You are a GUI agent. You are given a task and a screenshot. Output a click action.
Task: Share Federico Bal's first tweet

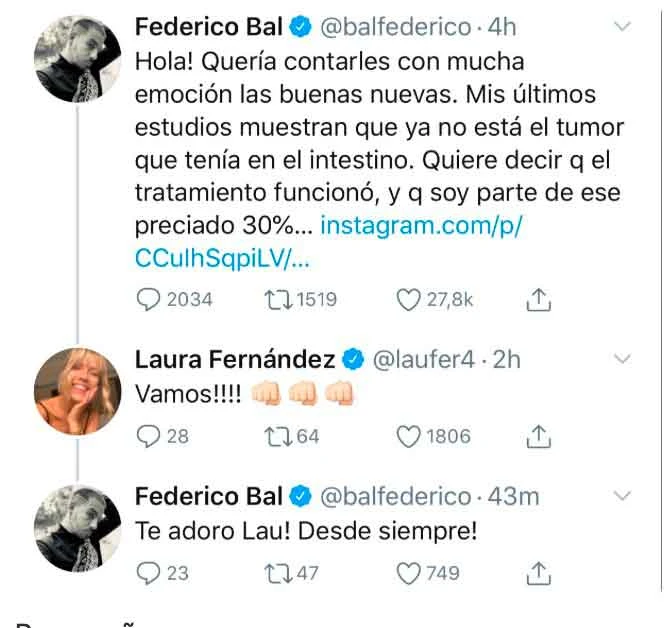point(539,299)
